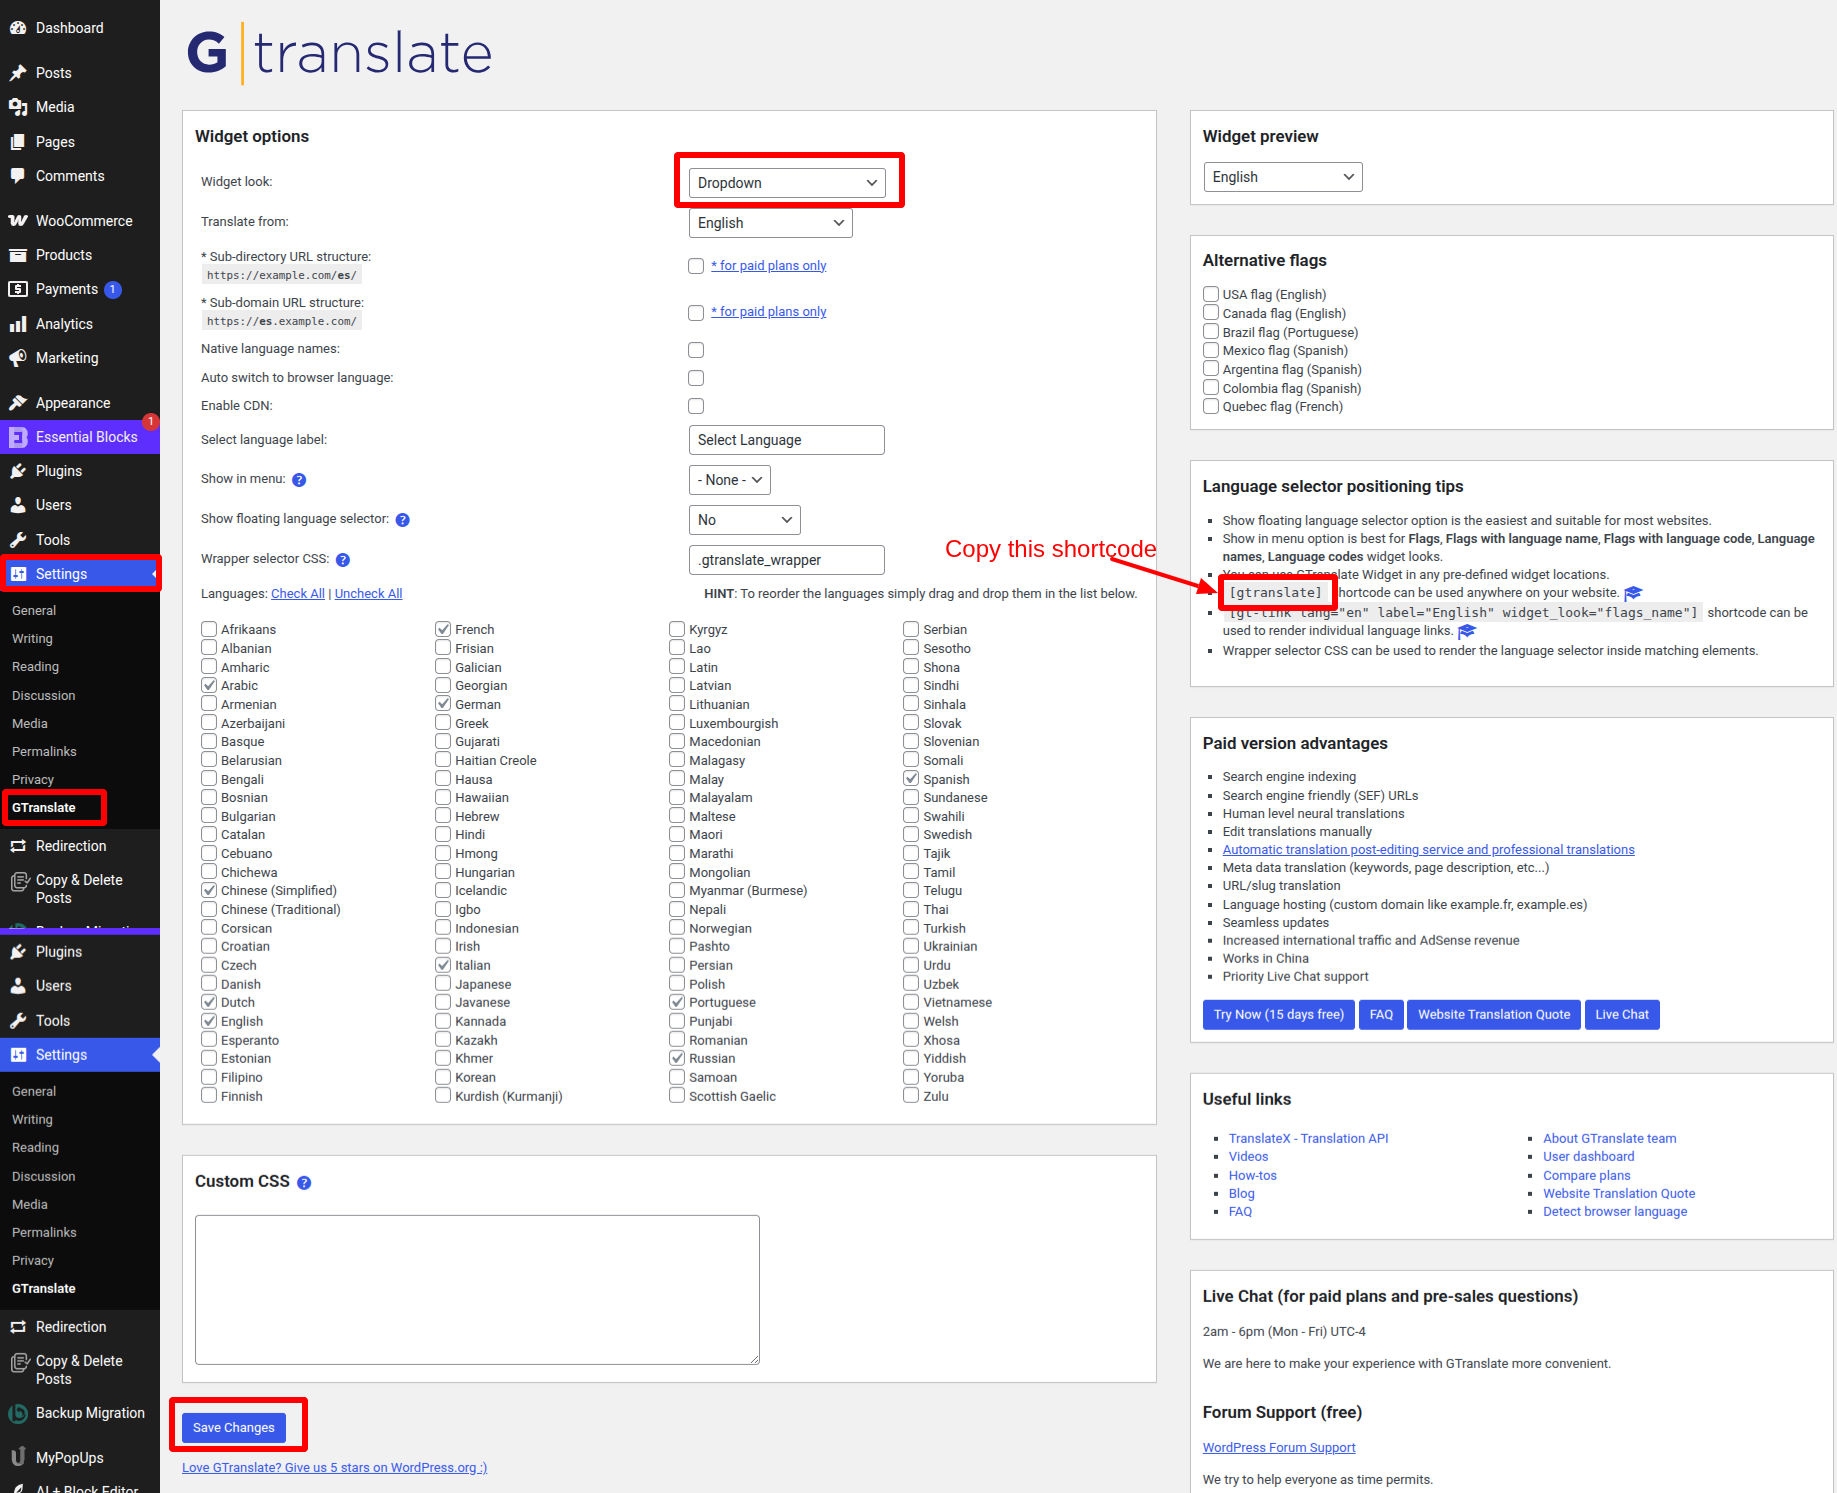1837x1493 pixels.
Task: Click help icon beside Wrapper selector CSS
Action: pyautogui.click(x=343, y=560)
